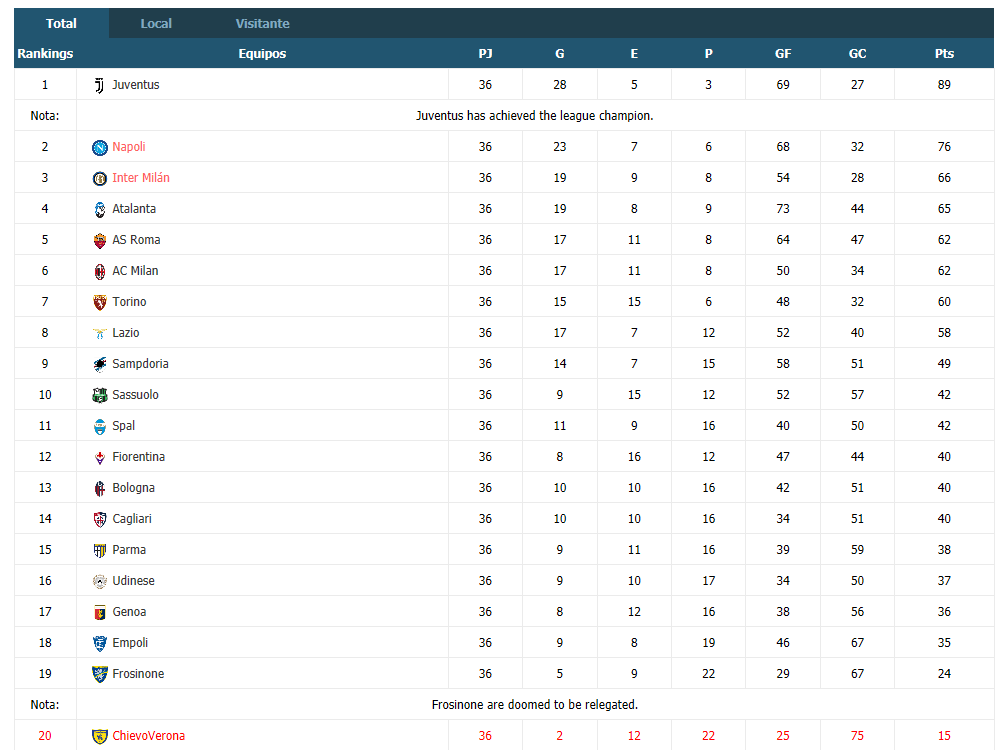This screenshot has width=1007, height=750.
Task: Click the Torino club crest icon
Action: pos(100,302)
